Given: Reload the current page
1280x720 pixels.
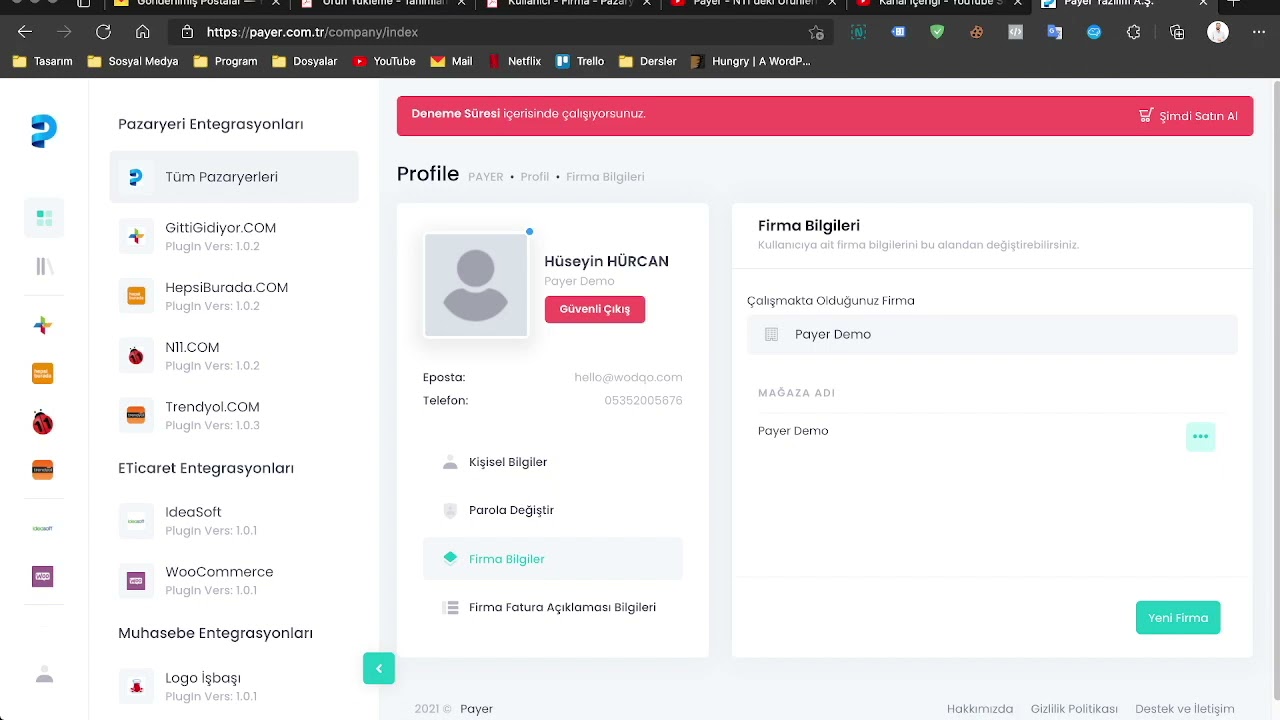Looking at the screenshot, I should [103, 32].
